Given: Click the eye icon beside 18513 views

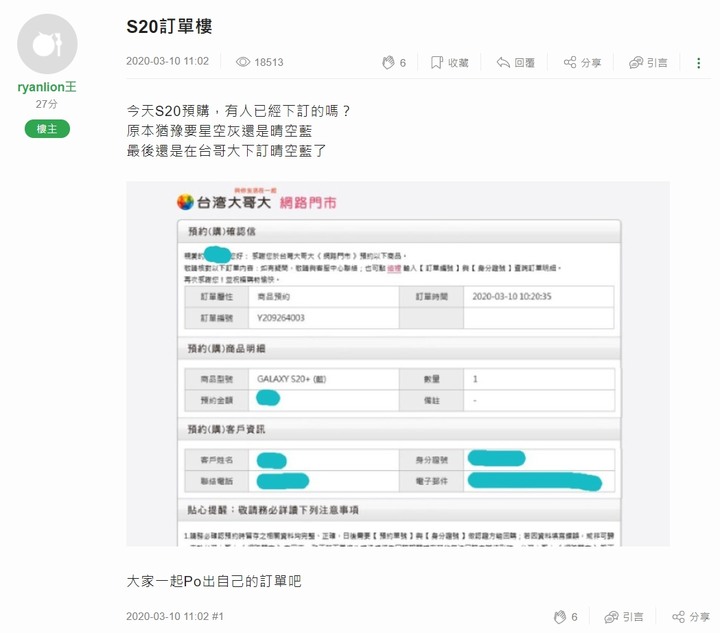Looking at the screenshot, I should point(243,62).
